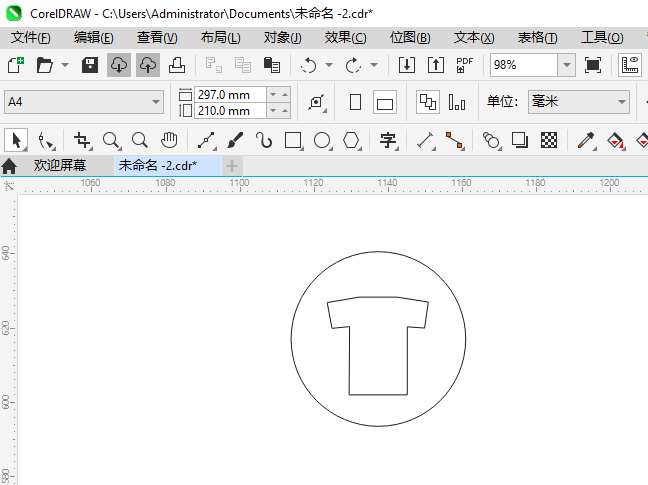
Task: Select the second magnifier zoom-out tool
Action: click(x=140, y=140)
